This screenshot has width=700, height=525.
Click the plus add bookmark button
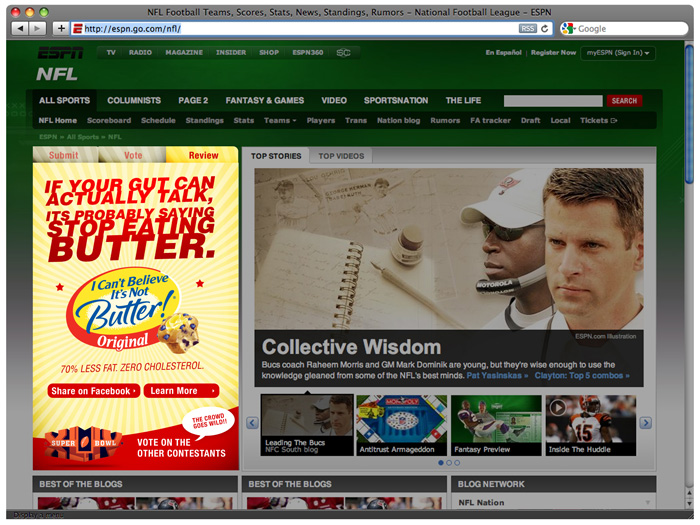coord(61,29)
